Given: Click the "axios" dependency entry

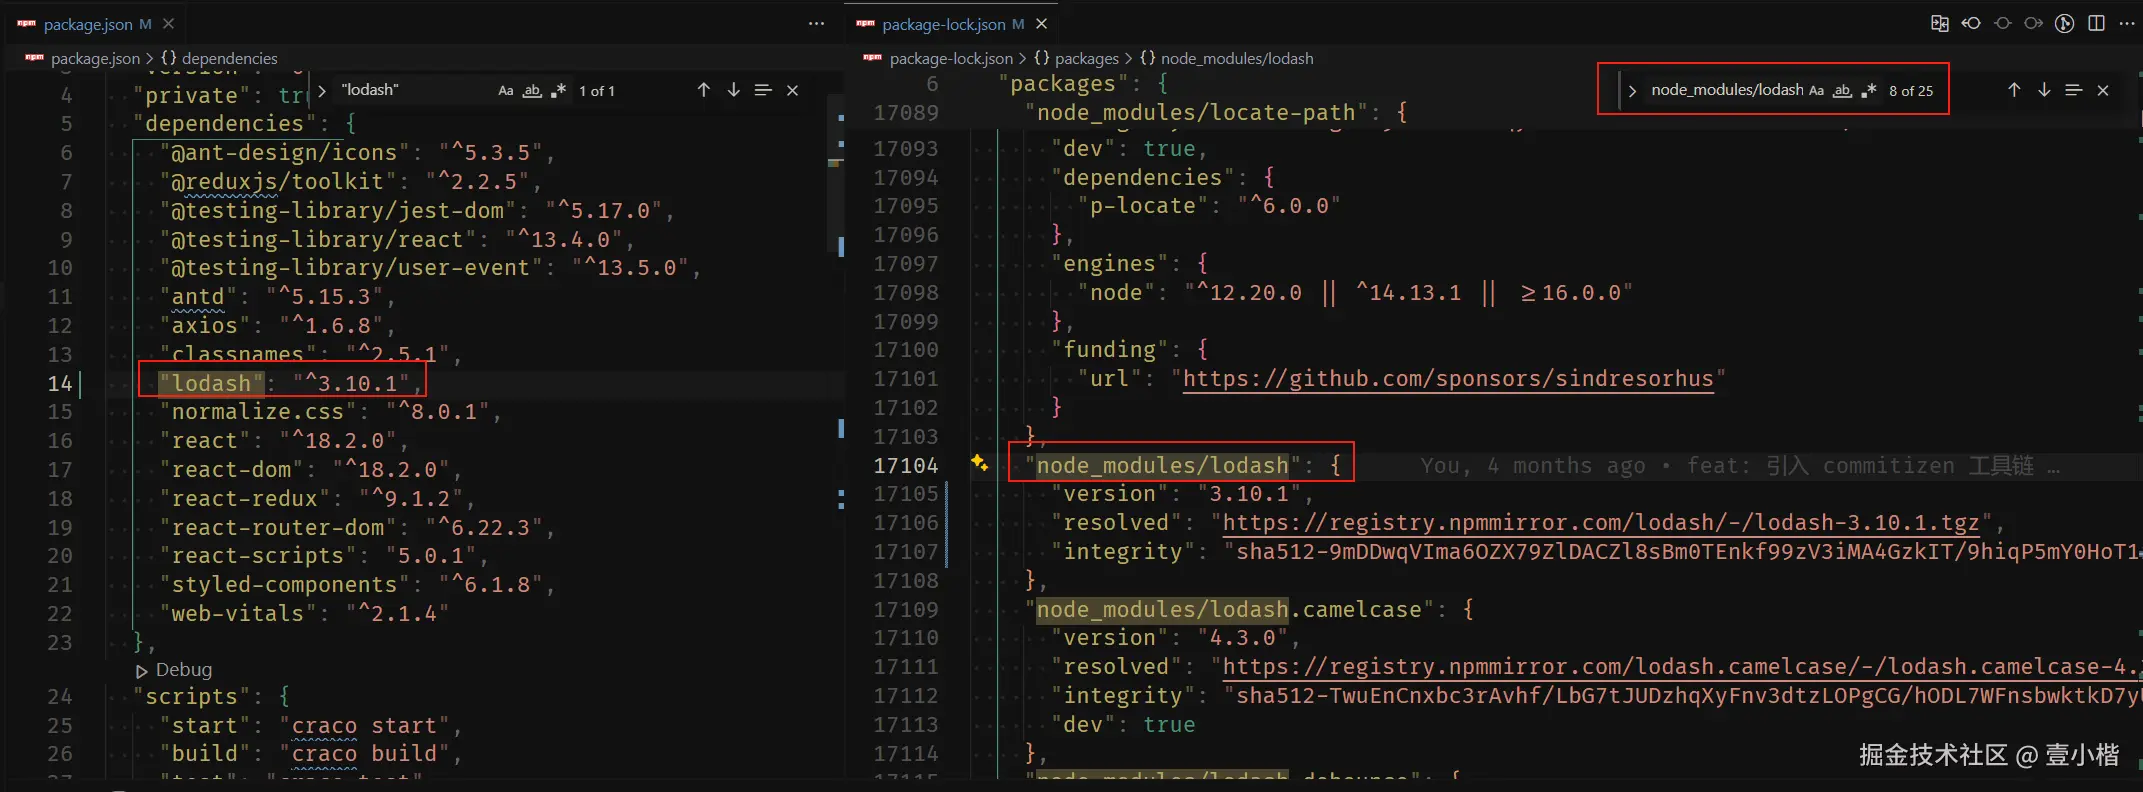Looking at the screenshot, I should pos(277,326).
